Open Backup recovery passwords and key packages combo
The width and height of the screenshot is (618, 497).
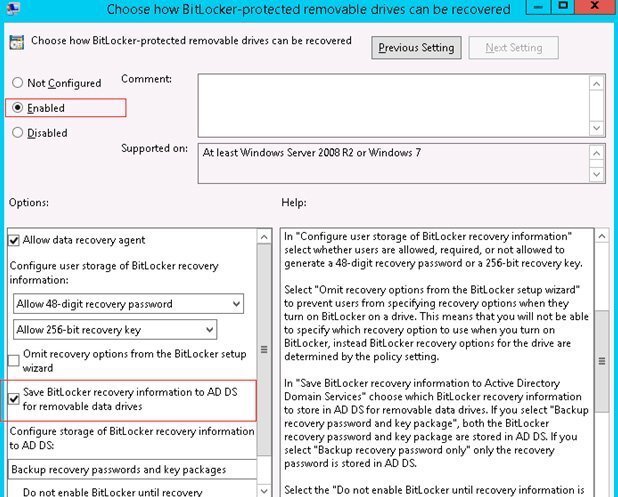click(132, 469)
